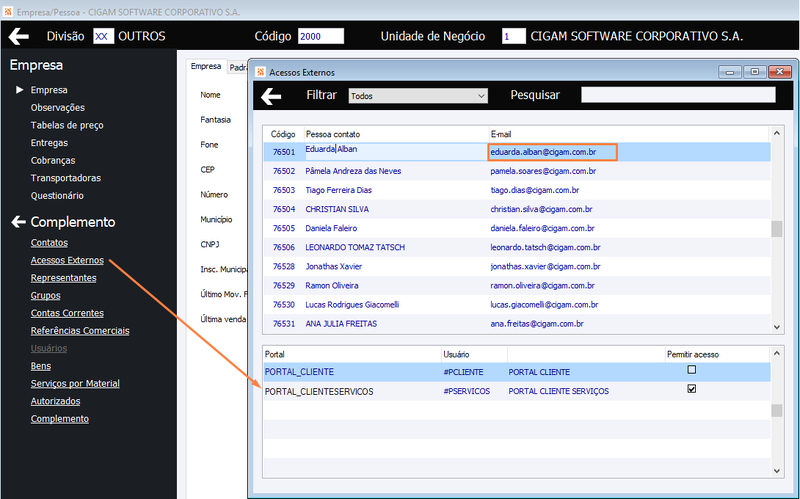Image resolution: width=800 pixels, height=499 pixels.
Task: Click the CIGAM icon in Empresa/Pessoa title bar
Action: 7,11
